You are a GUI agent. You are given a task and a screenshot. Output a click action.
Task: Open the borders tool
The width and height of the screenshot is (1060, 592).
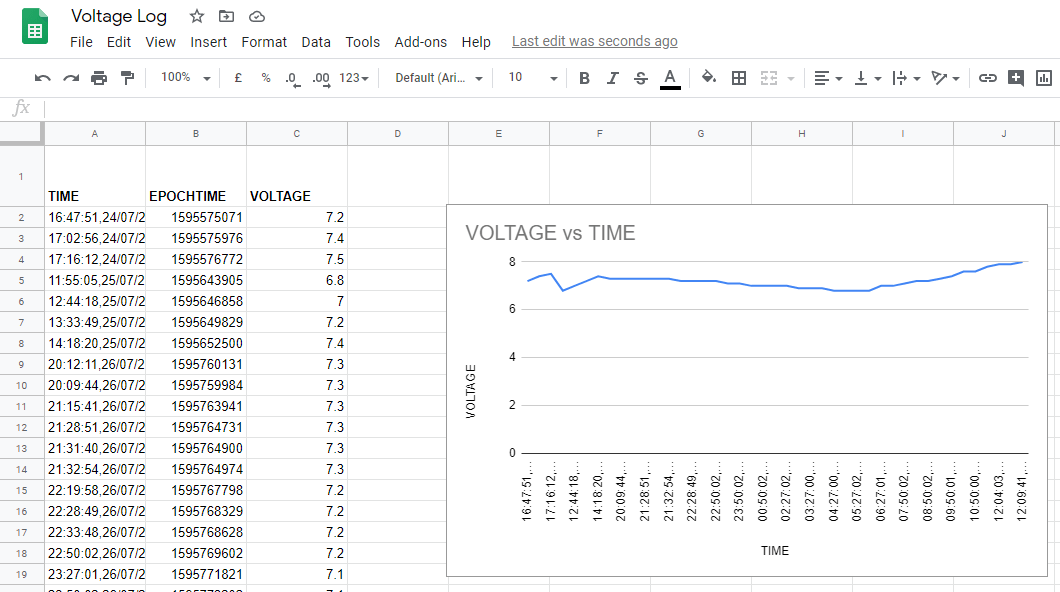coord(739,78)
